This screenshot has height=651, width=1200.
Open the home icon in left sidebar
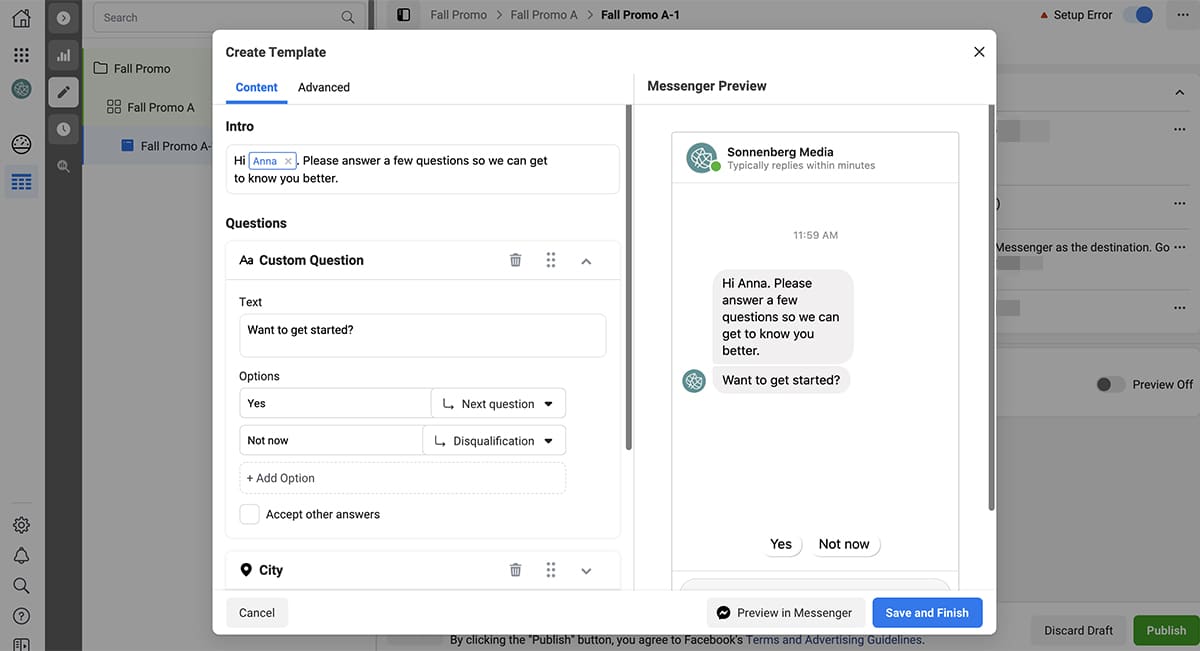(21, 18)
